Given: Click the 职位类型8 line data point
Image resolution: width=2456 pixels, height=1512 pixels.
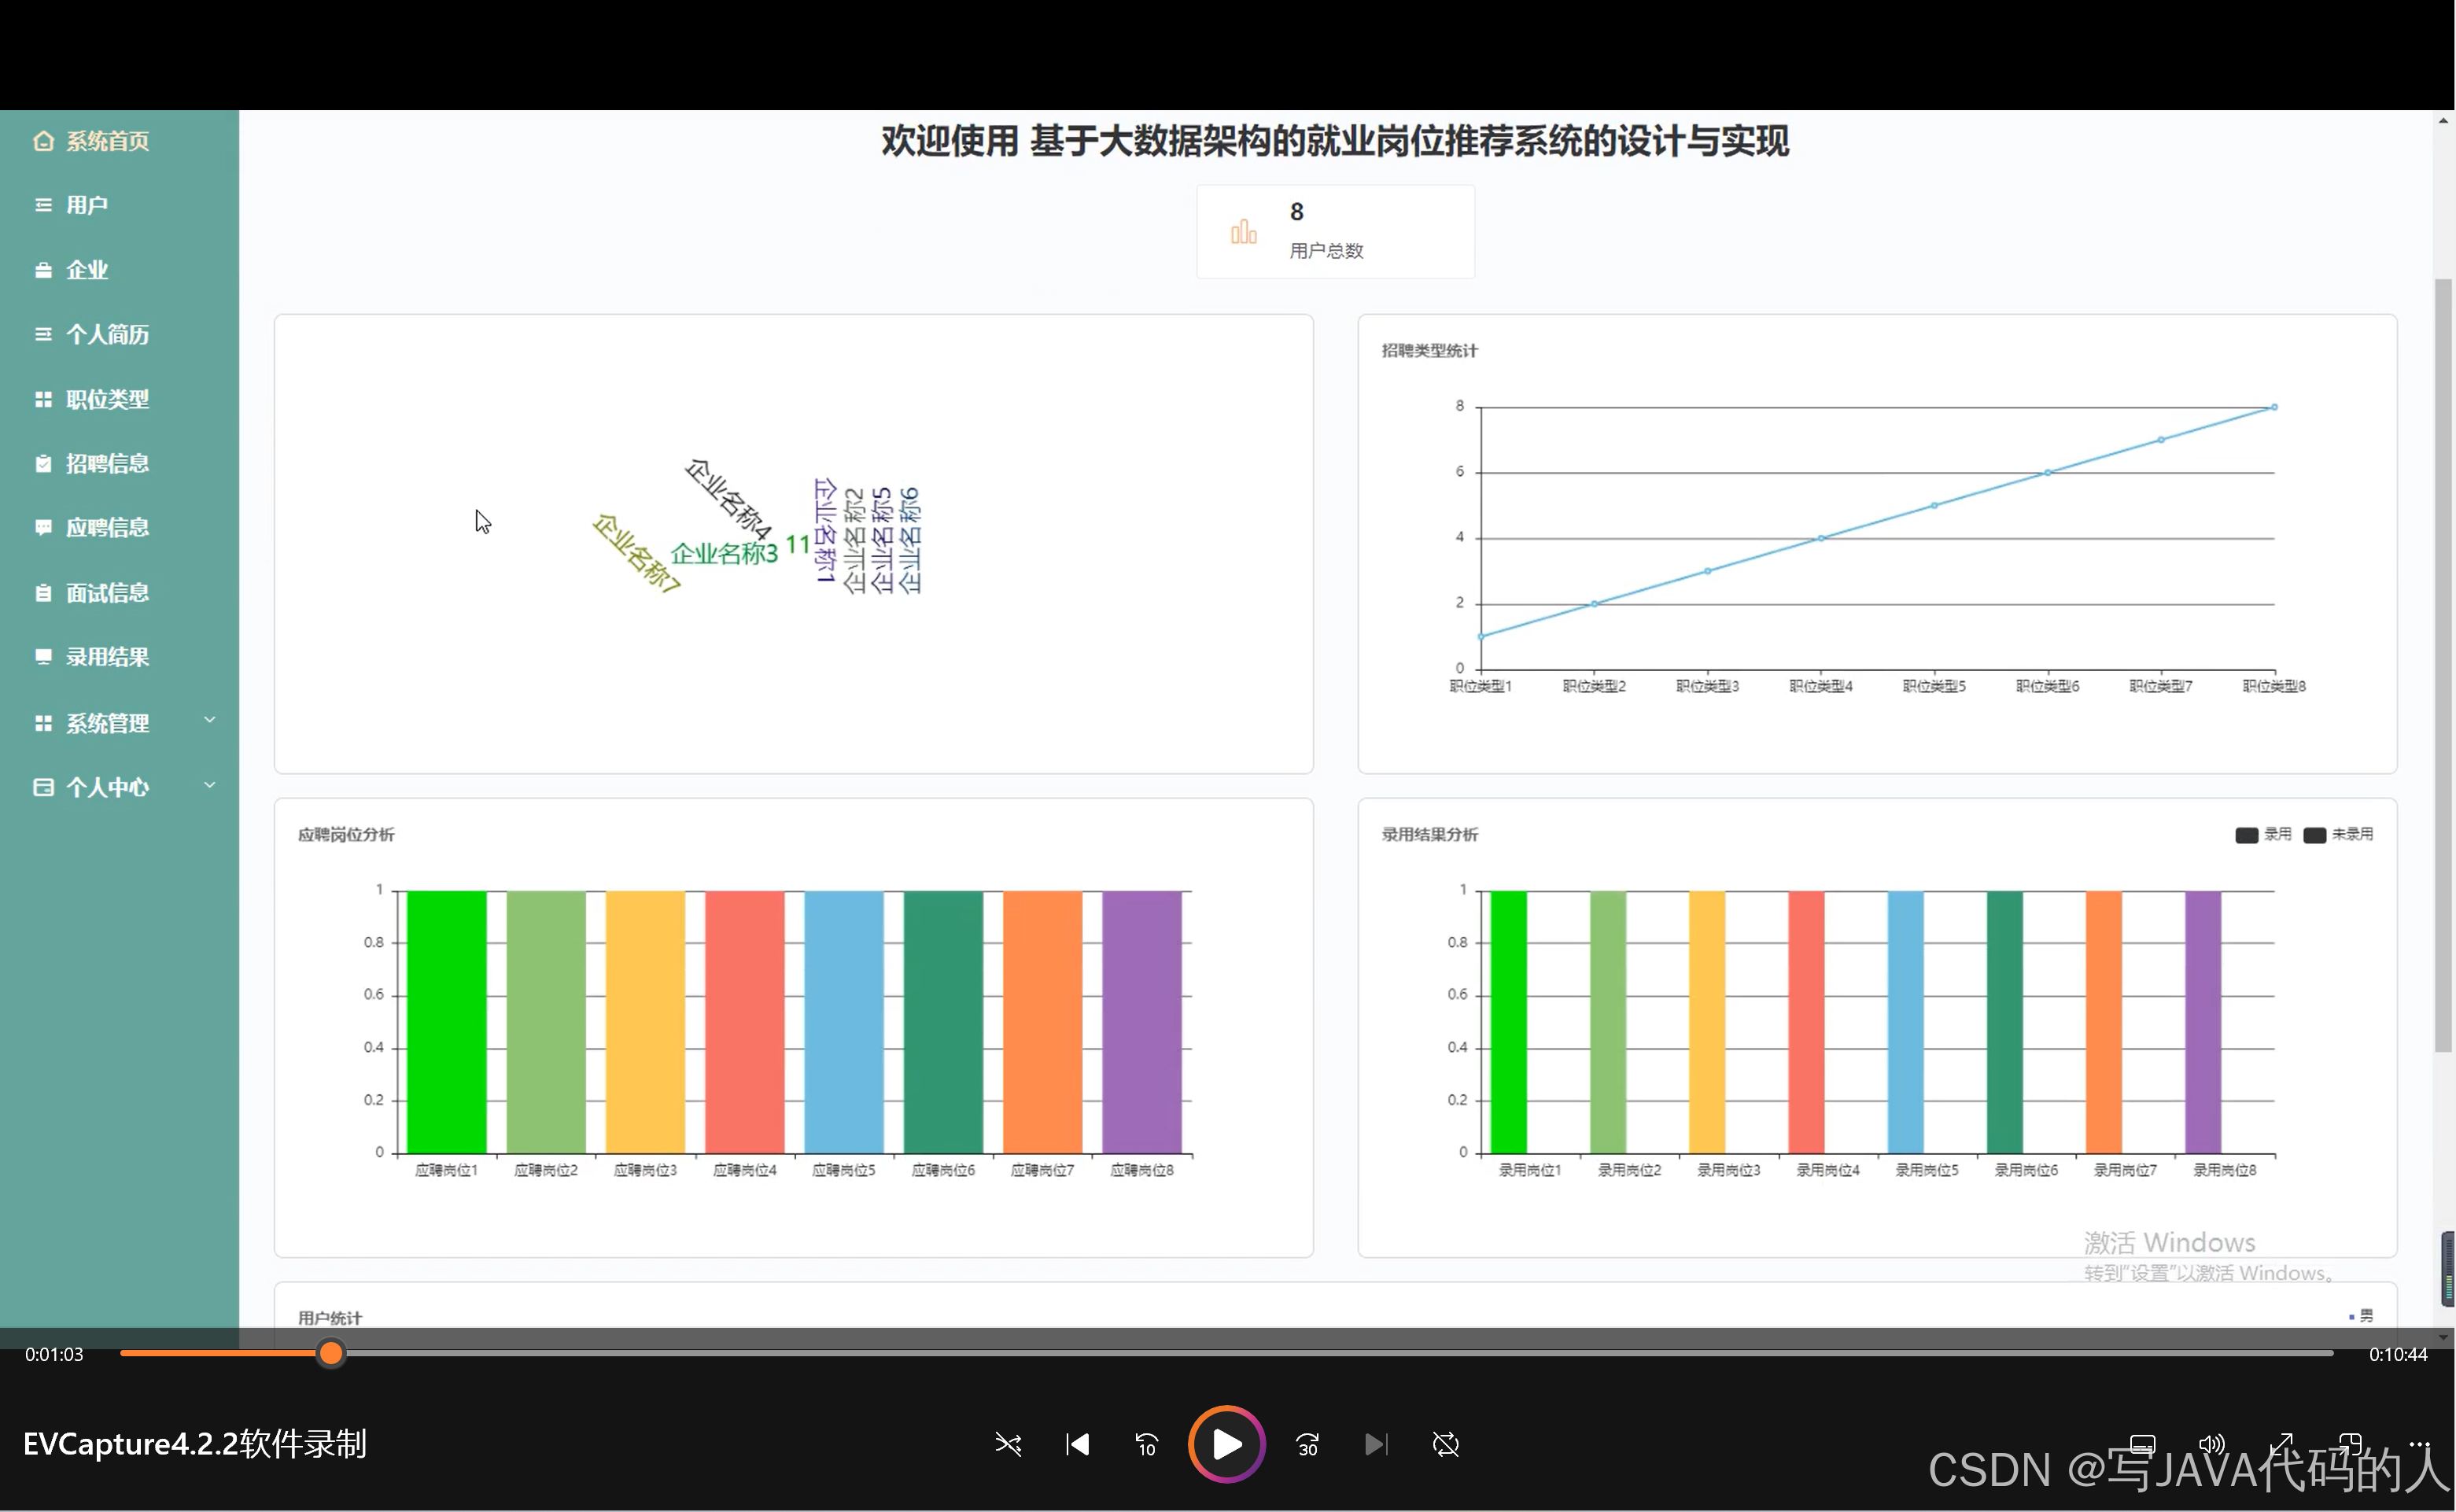Looking at the screenshot, I should coord(2274,407).
